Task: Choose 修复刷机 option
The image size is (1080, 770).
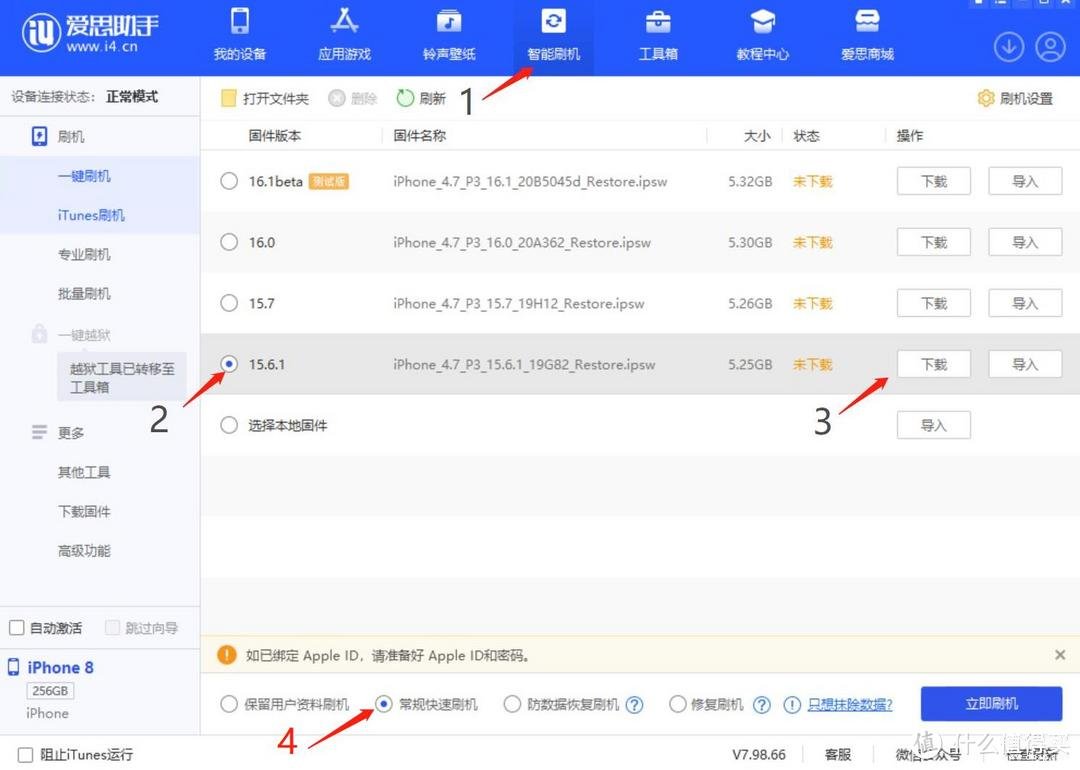Action: (678, 704)
